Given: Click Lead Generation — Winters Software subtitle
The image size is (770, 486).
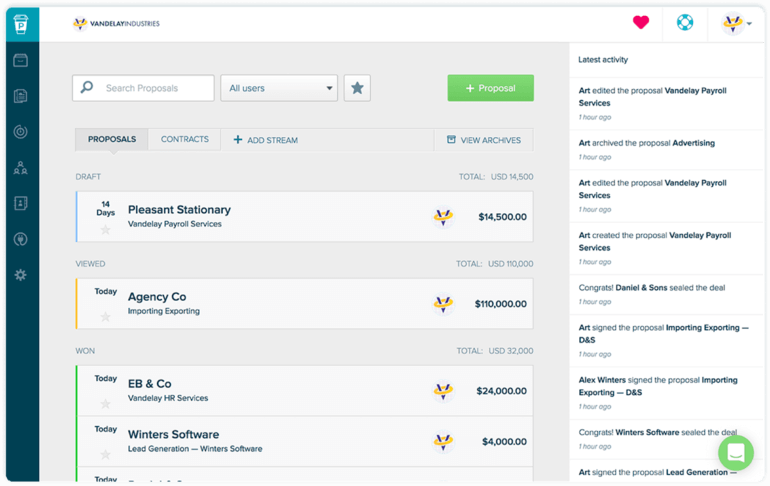Looking at the screenshot, I should click(x=195, y=449).
